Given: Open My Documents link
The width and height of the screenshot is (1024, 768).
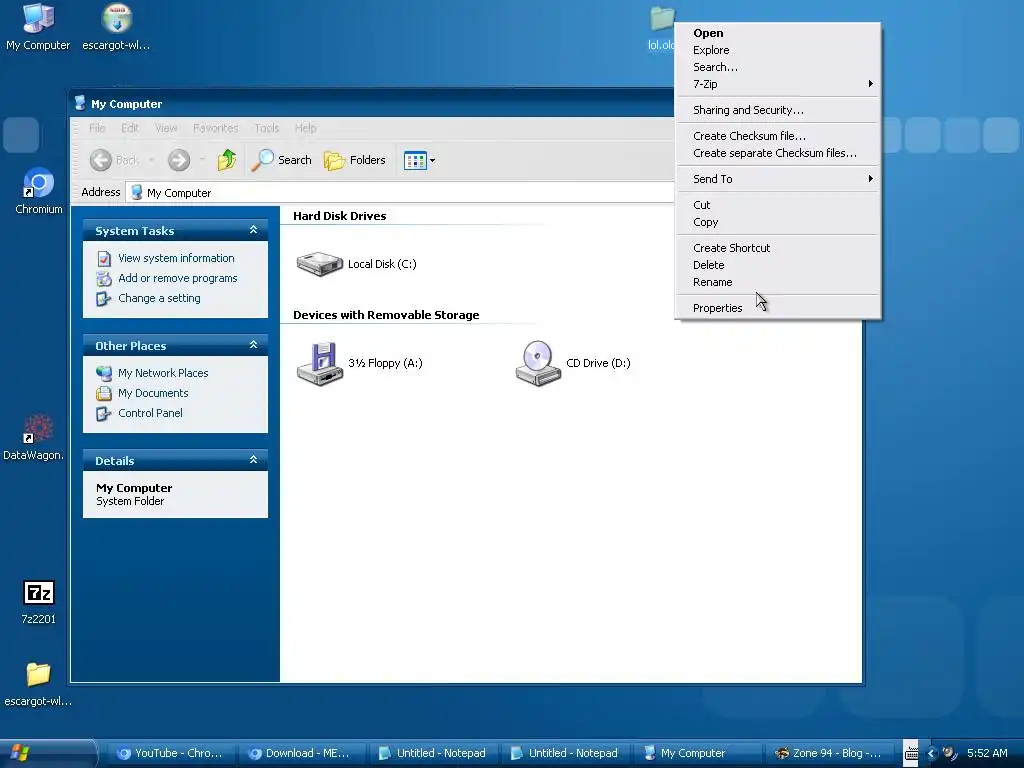Looking at the screenshot, I should pyautogui.click(x=153, y=393).
